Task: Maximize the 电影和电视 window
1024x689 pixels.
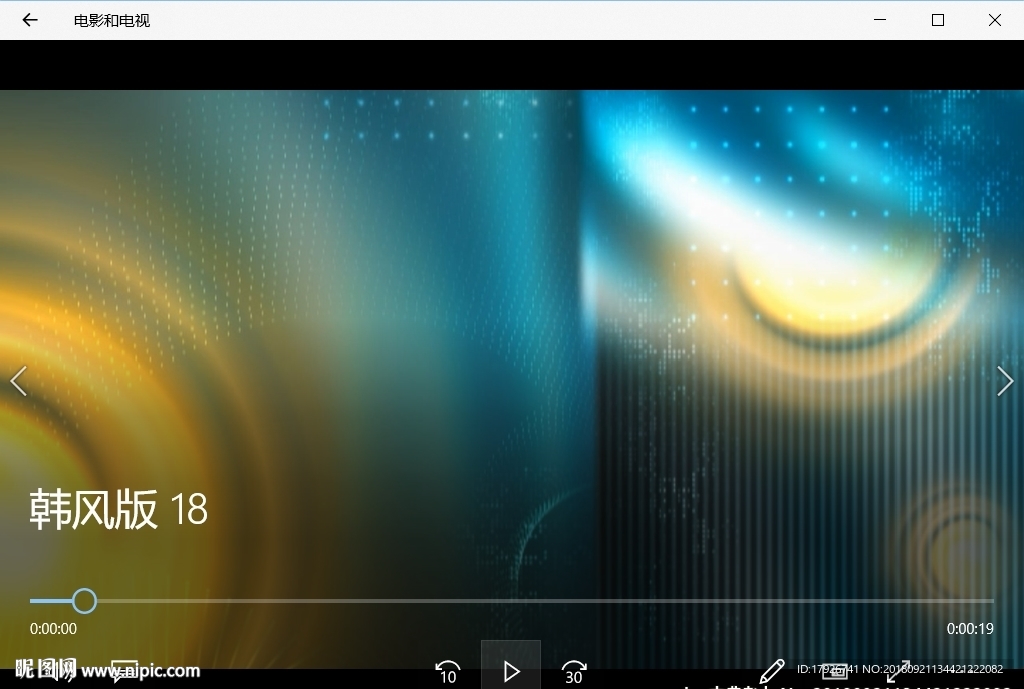Action: pyautogui.click(x=938, y=20)
